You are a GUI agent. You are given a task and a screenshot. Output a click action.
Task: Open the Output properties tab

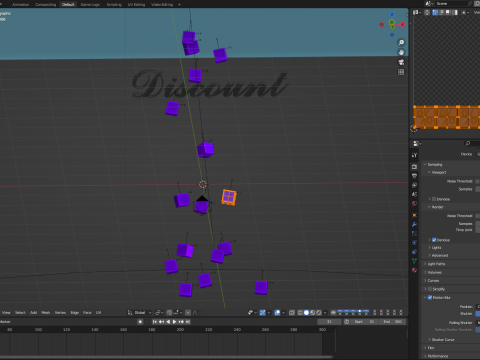[414, 176]
